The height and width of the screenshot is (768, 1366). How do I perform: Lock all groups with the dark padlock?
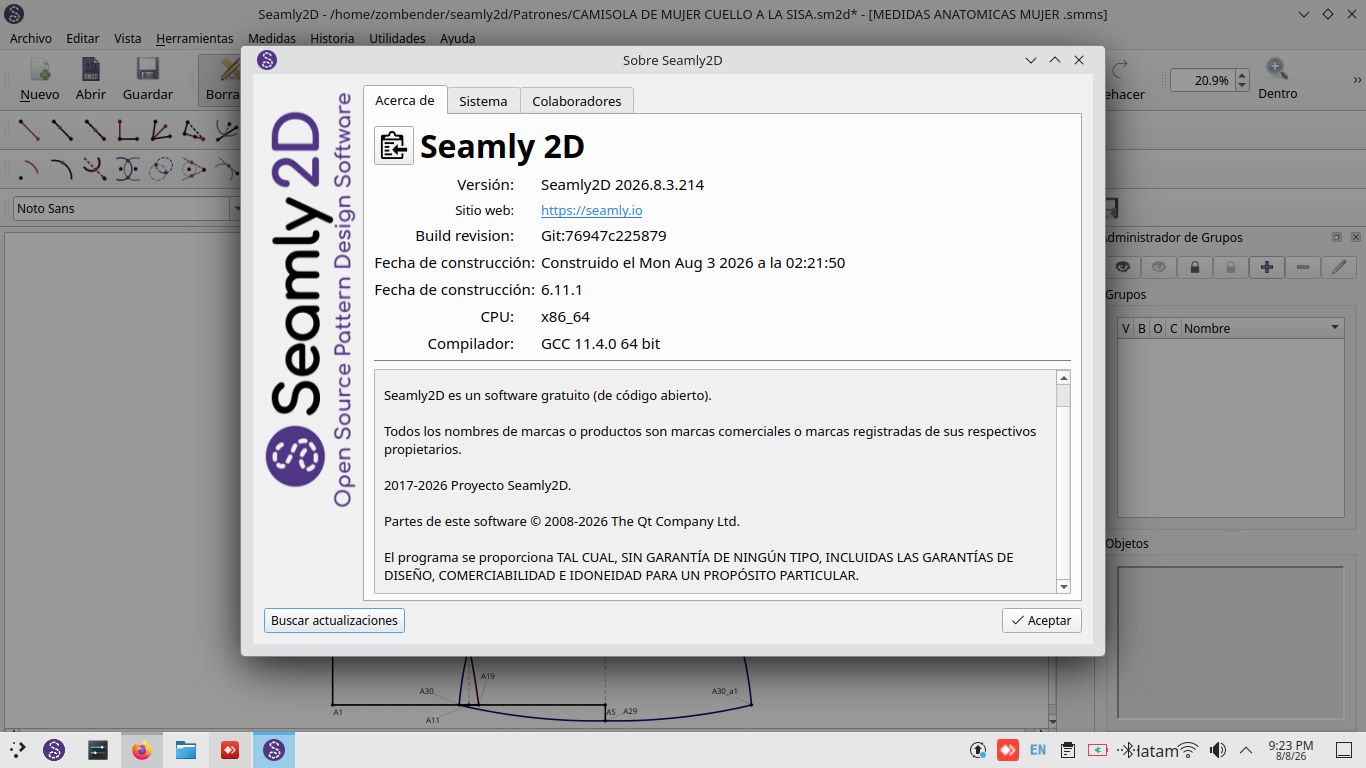(x=1195, y=267)
